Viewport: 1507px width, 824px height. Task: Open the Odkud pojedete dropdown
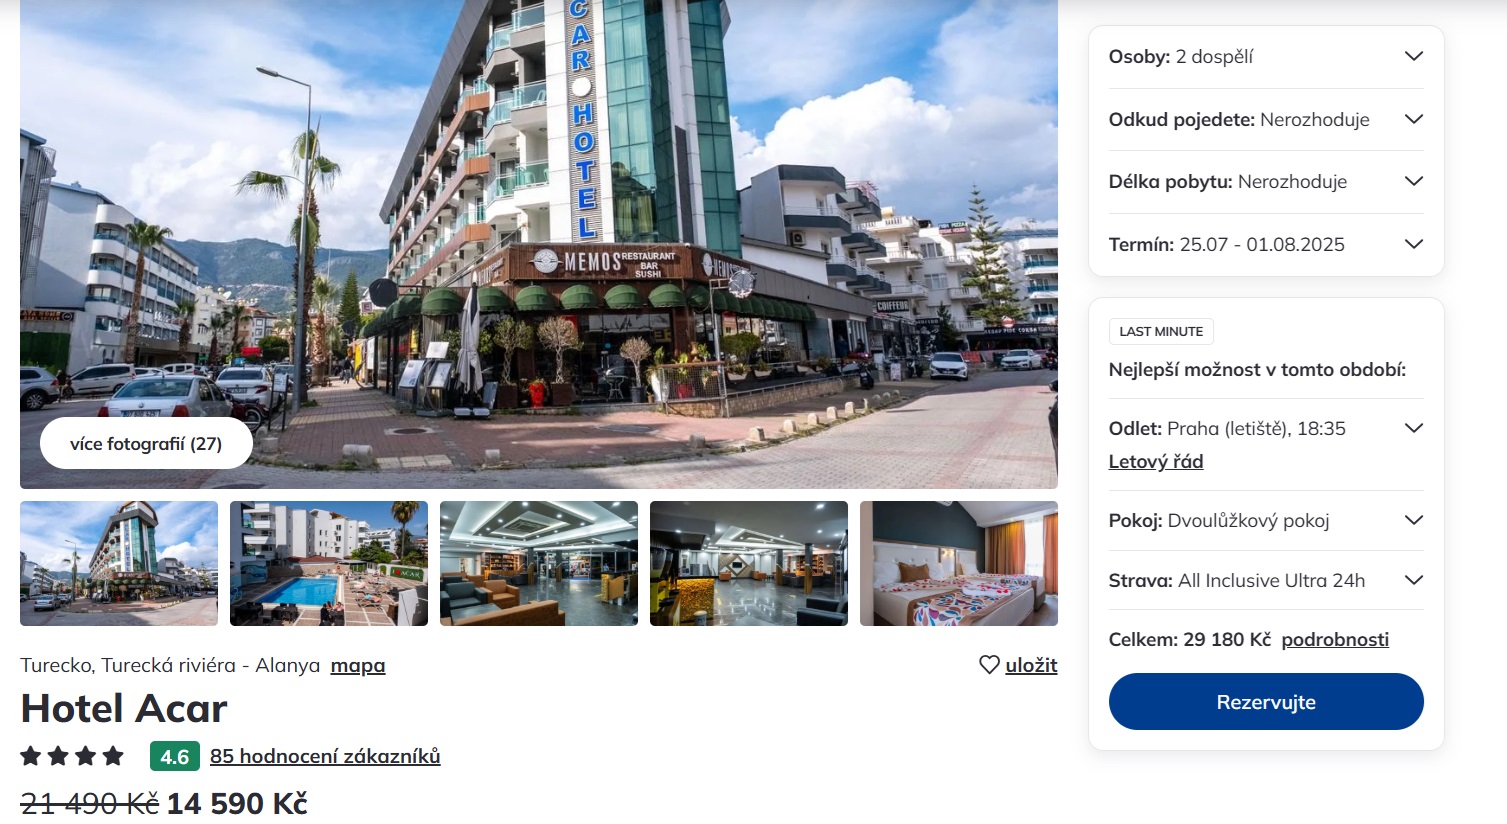(x=1266, y=119)
